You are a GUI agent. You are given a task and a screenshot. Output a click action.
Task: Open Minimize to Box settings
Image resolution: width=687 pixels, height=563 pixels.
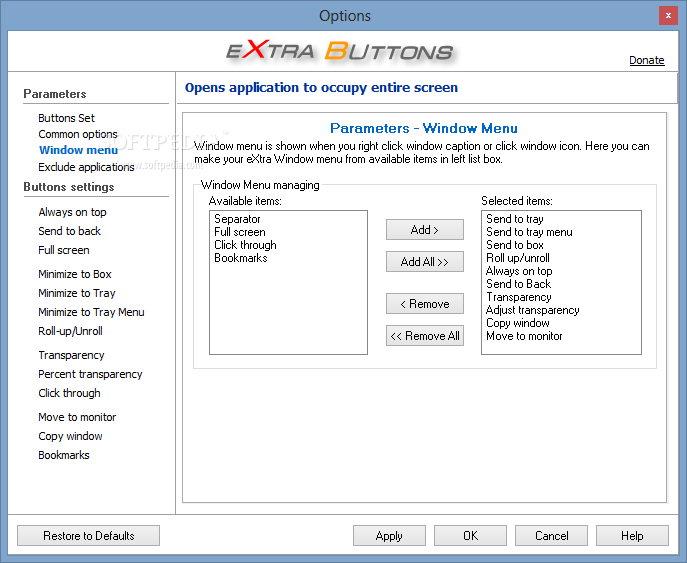tap(74, 274)
